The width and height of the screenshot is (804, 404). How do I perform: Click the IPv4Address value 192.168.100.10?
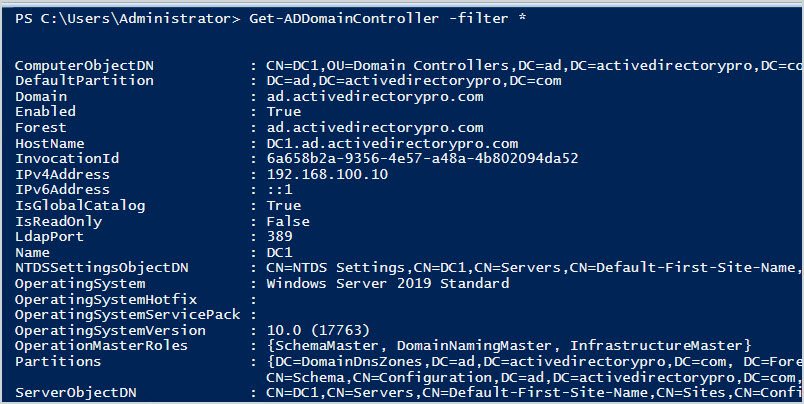coord(327,174)
